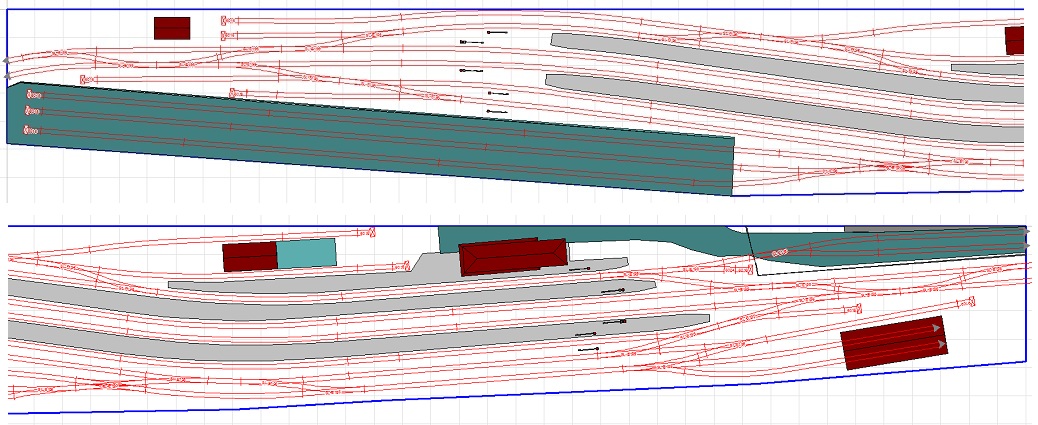The height and width of the screenshot is (425, 1038).
Task: Click the buffer stop on the topmost upper-plan siding
Action: coord(229,20)
